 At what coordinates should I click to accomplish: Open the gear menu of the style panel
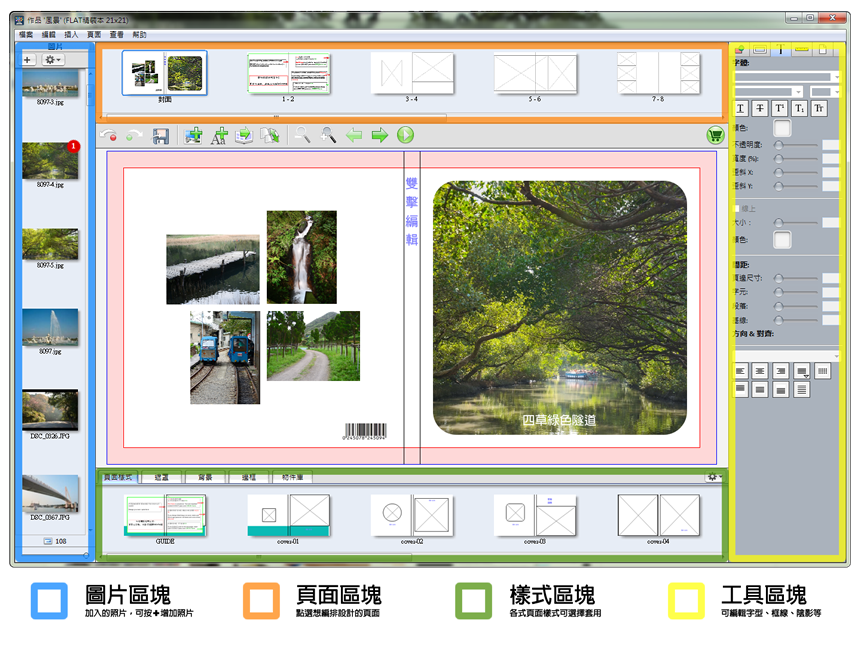pyautogui.click(x=714, y=477)
